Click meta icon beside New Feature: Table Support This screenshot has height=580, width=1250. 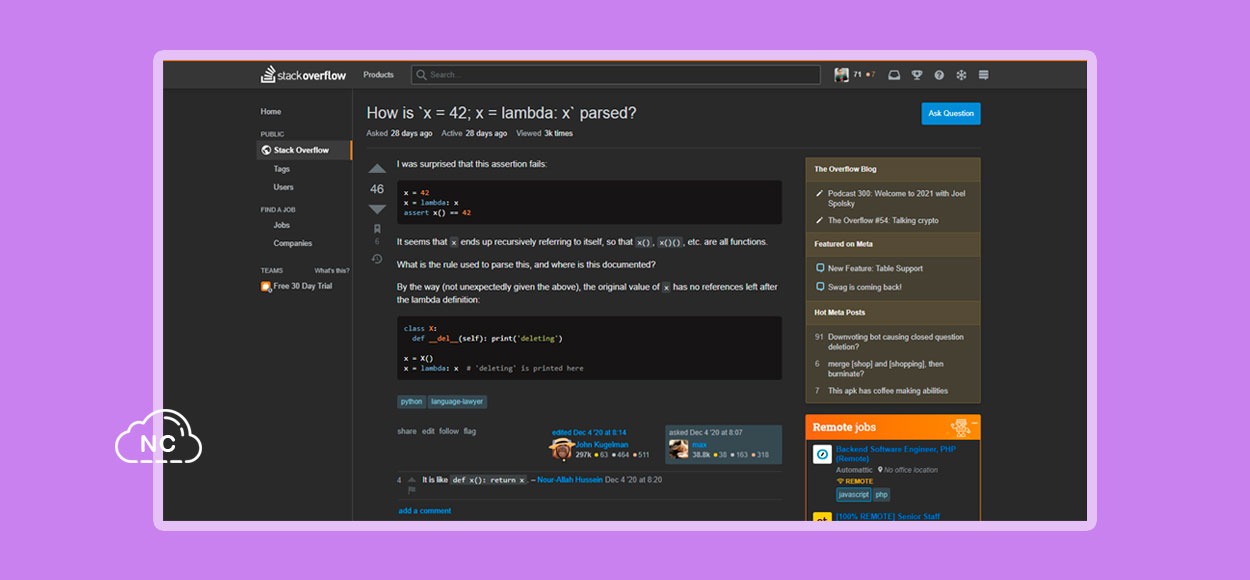819,268
